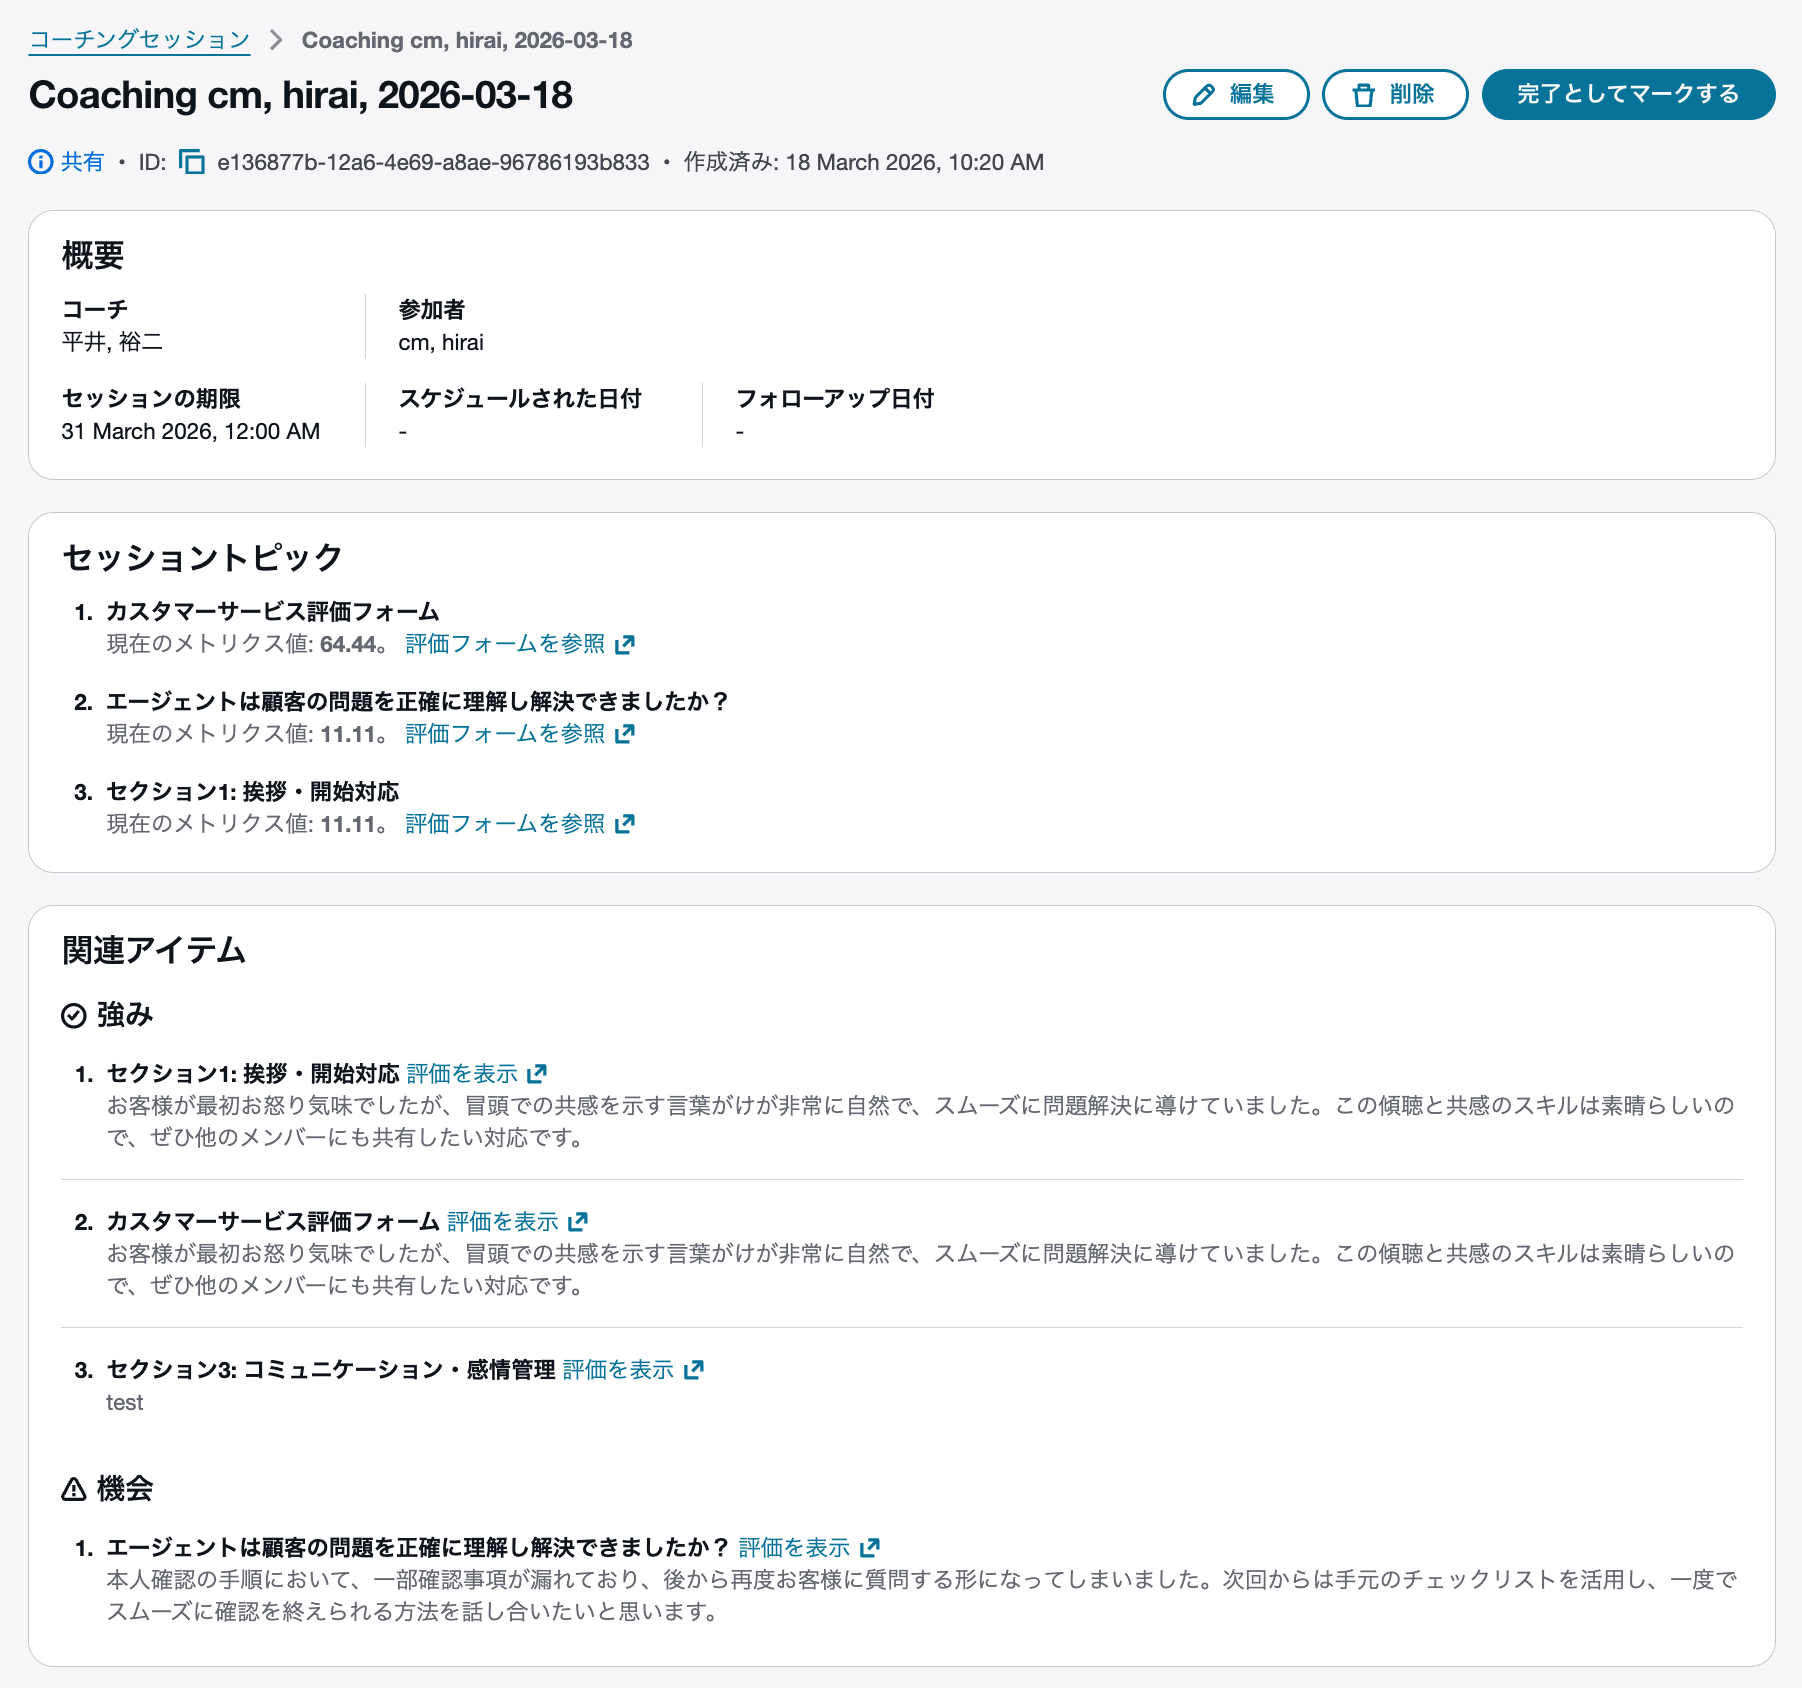
Task: Open the info icon next to 共有
Action: [39, 161]
